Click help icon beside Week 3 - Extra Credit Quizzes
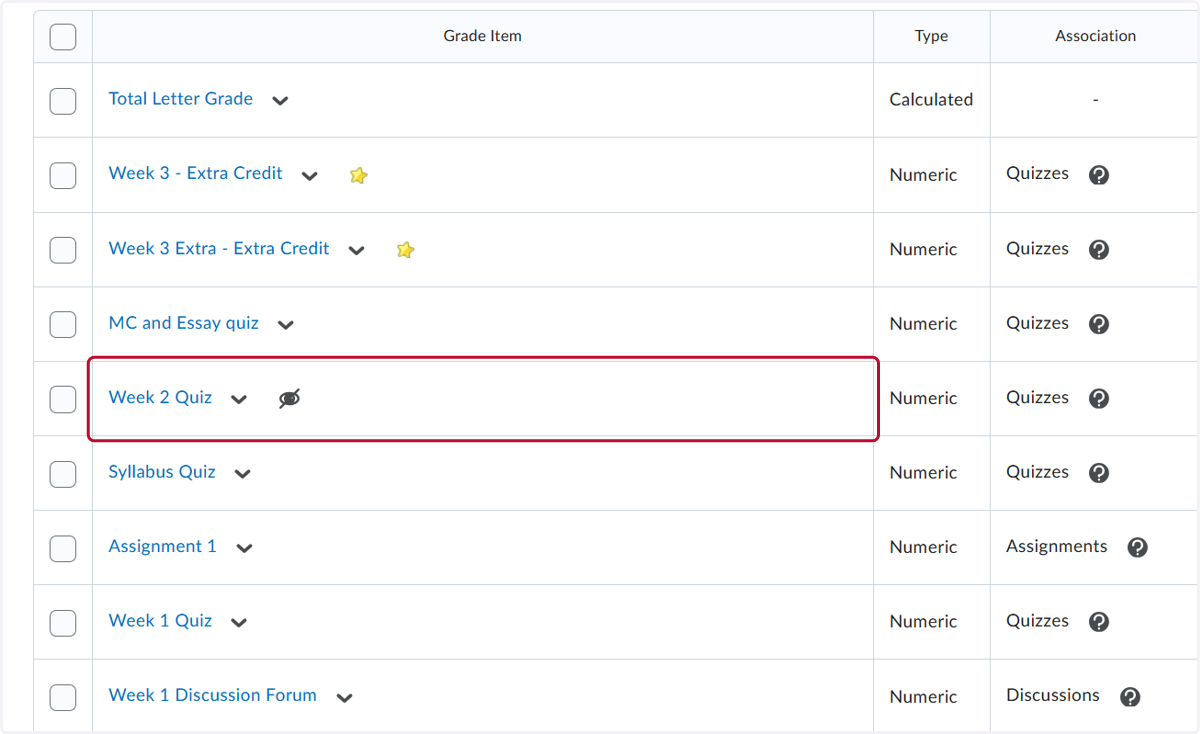1200x734 pixels. coord(1099,175)
